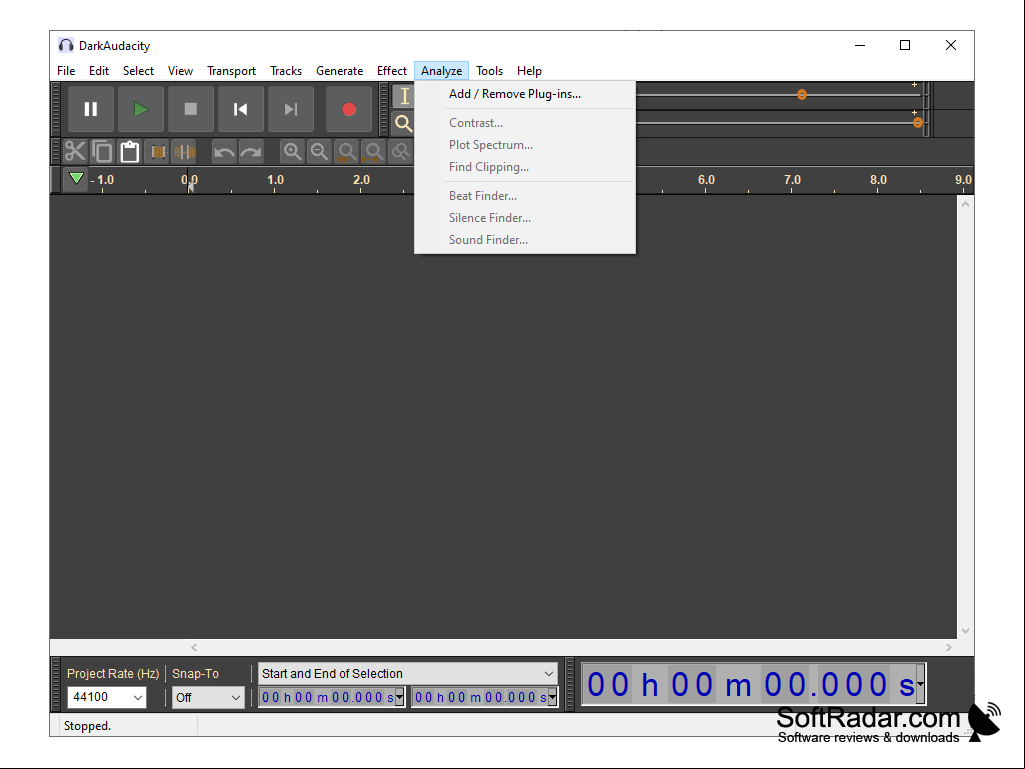Click the Undo arrow icon

point(224,152)
